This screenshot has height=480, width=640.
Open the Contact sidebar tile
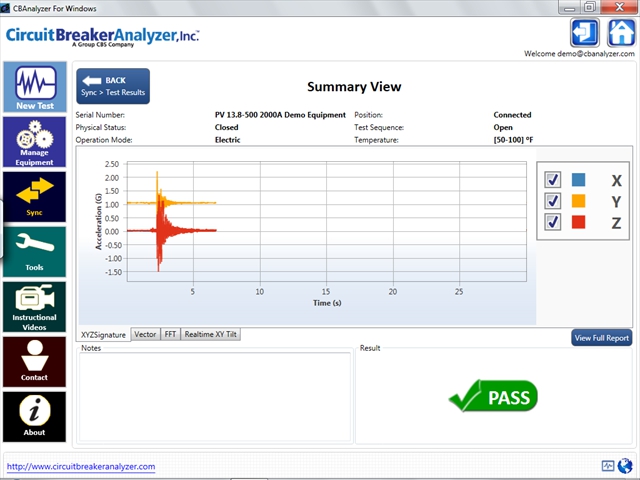point(35,362)
